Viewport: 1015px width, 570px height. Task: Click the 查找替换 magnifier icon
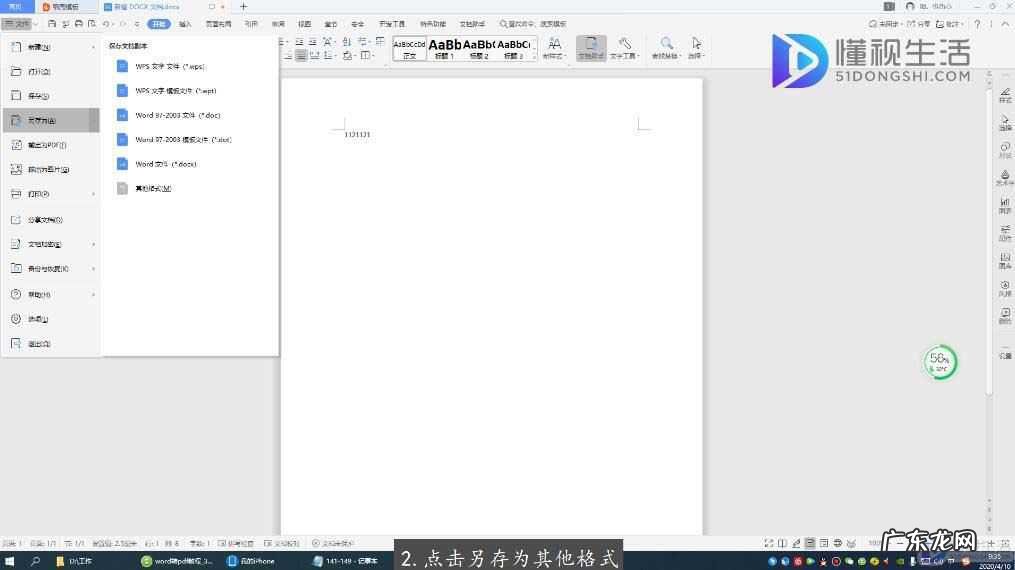[666, 44]
